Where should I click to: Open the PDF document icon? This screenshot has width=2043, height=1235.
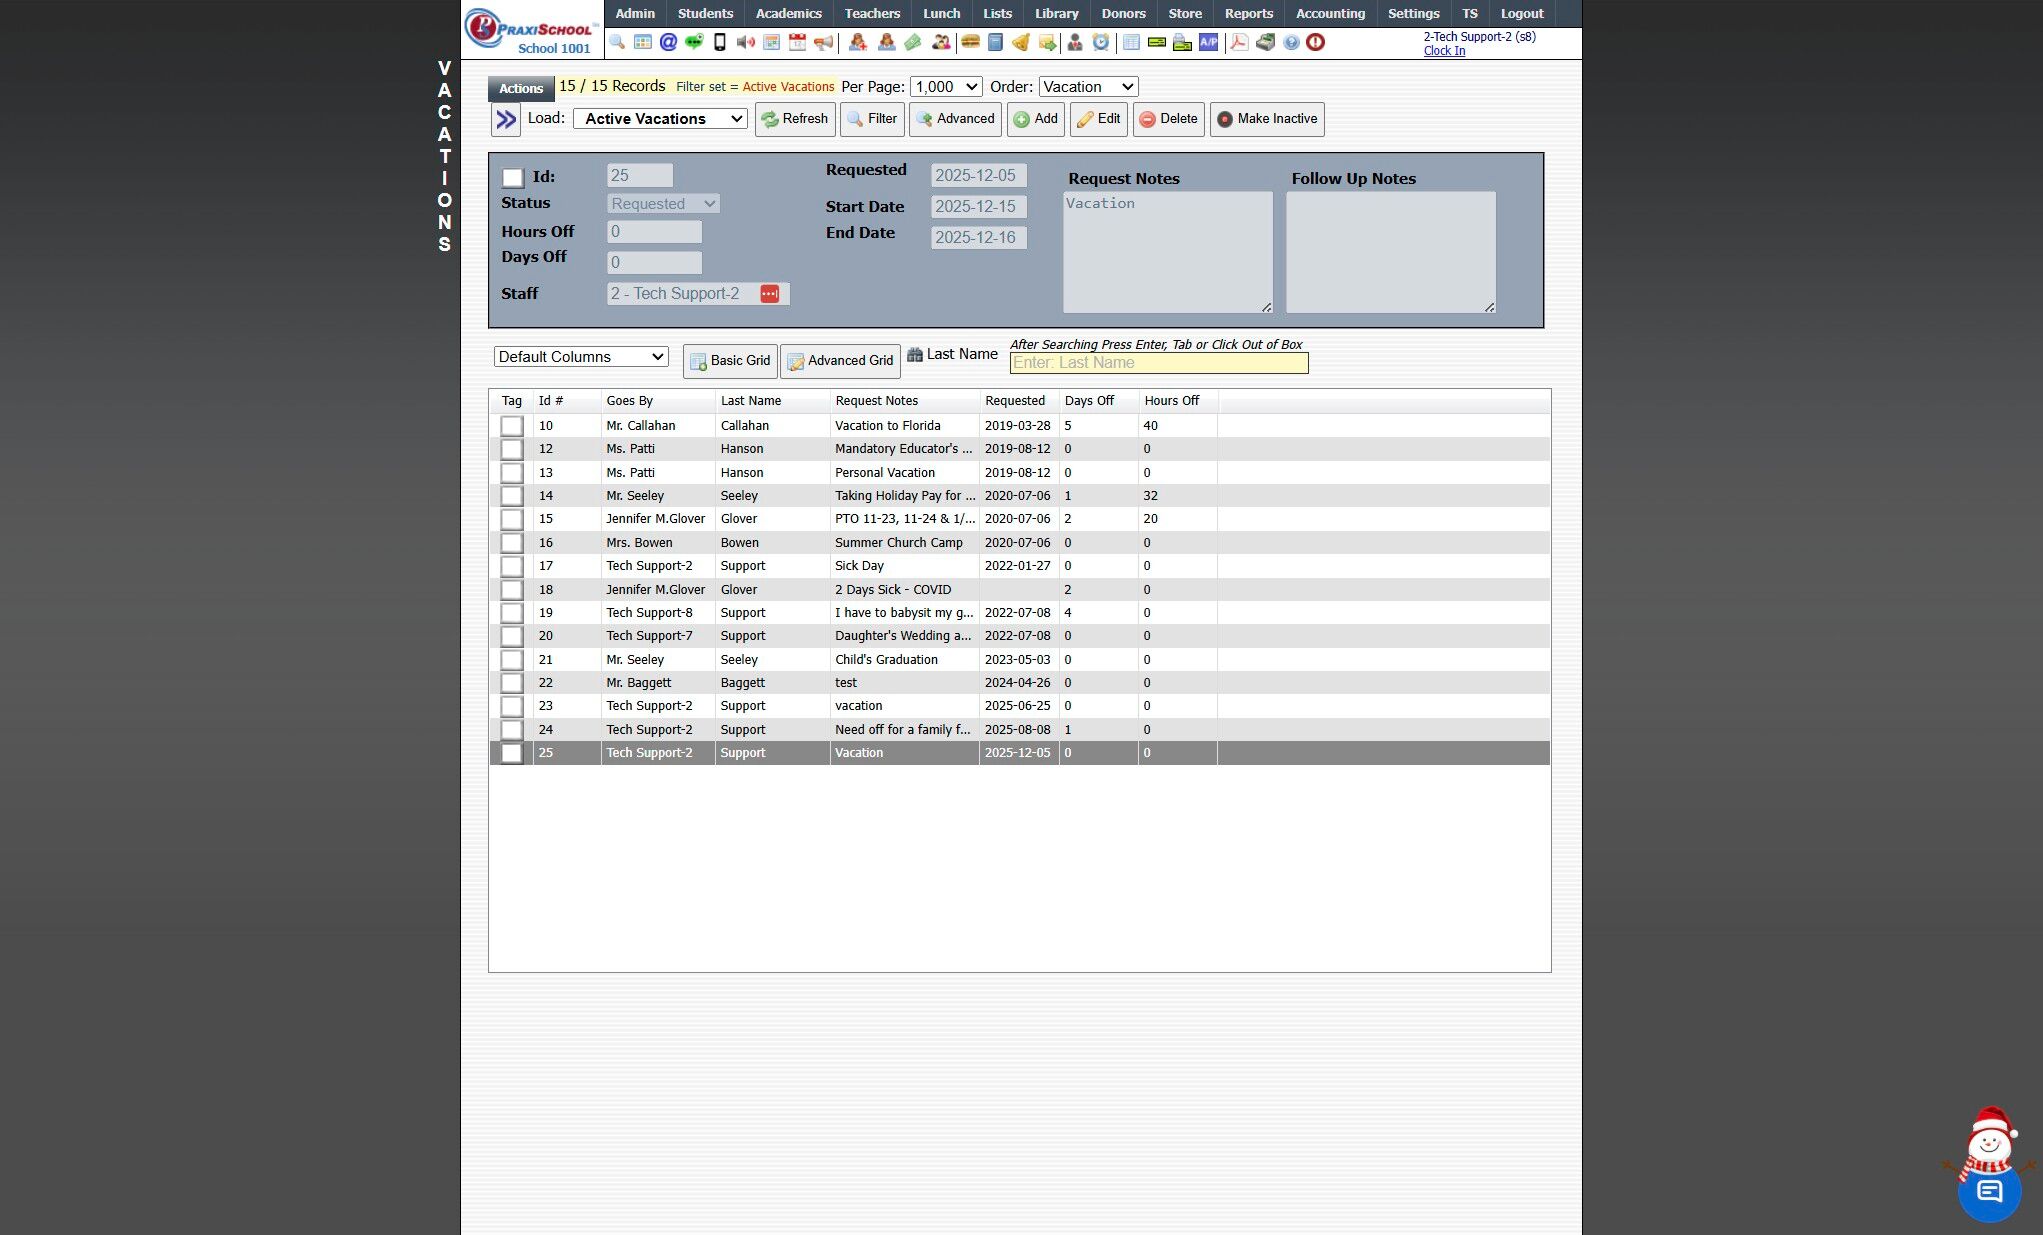click(1239, 42)
